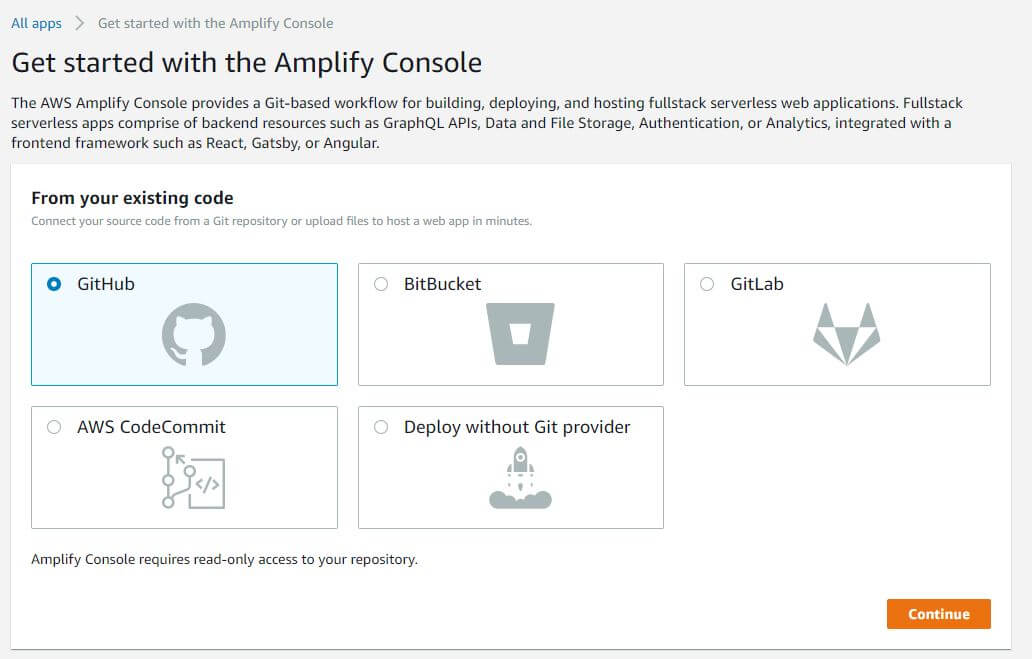Select the Deploy without Git provider radio button
Screen dimensions: 1032x659
(x=381, y=427)
